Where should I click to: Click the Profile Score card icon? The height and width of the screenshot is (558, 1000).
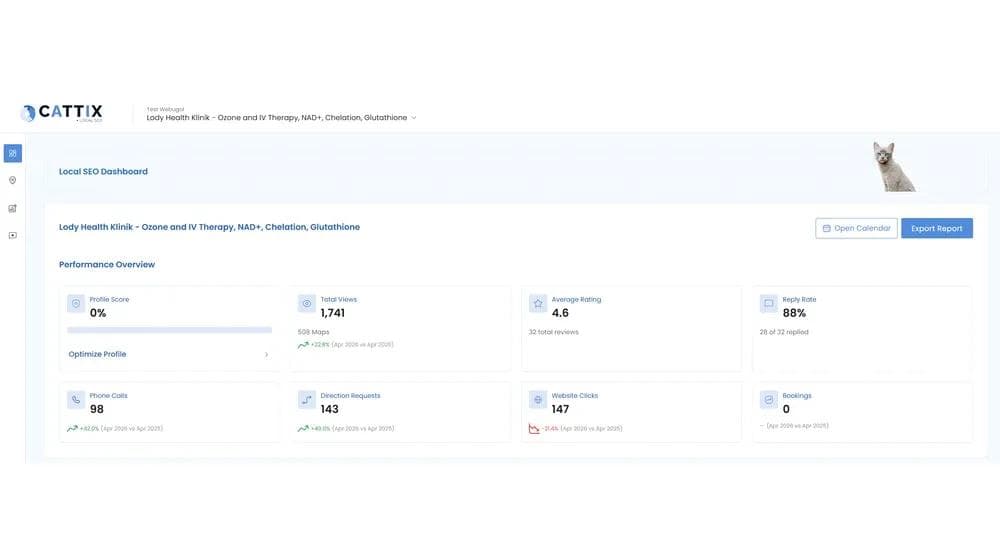coord(76,304)
